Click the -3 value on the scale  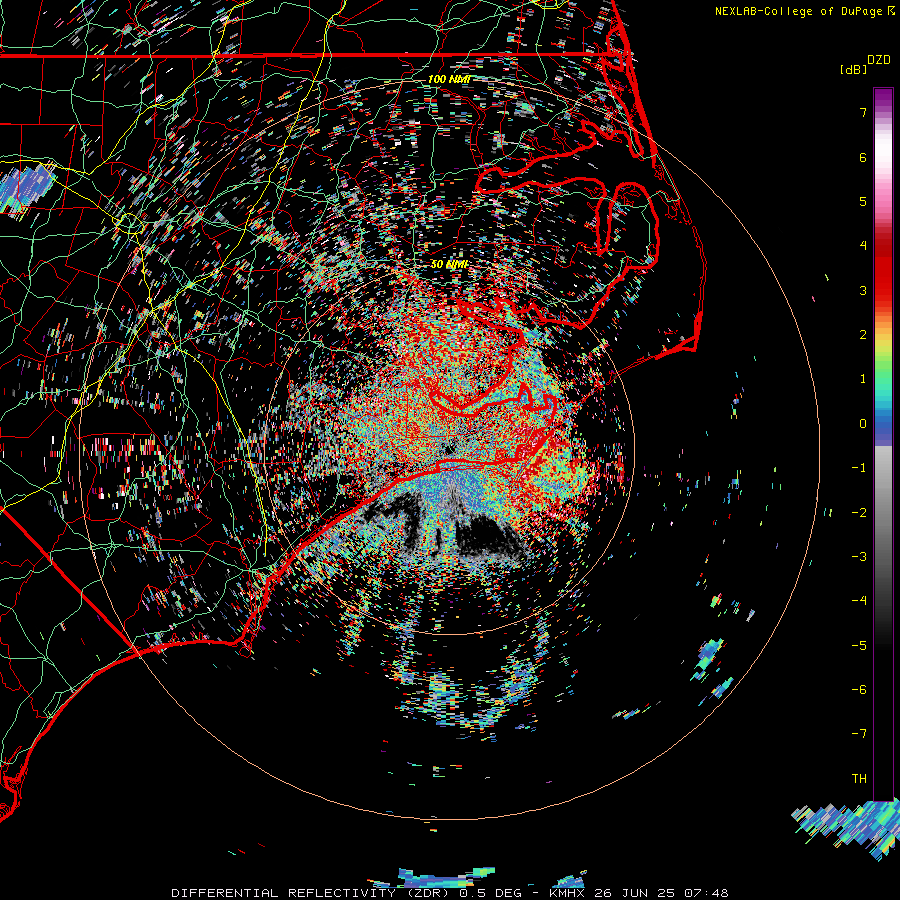point(859,557)
